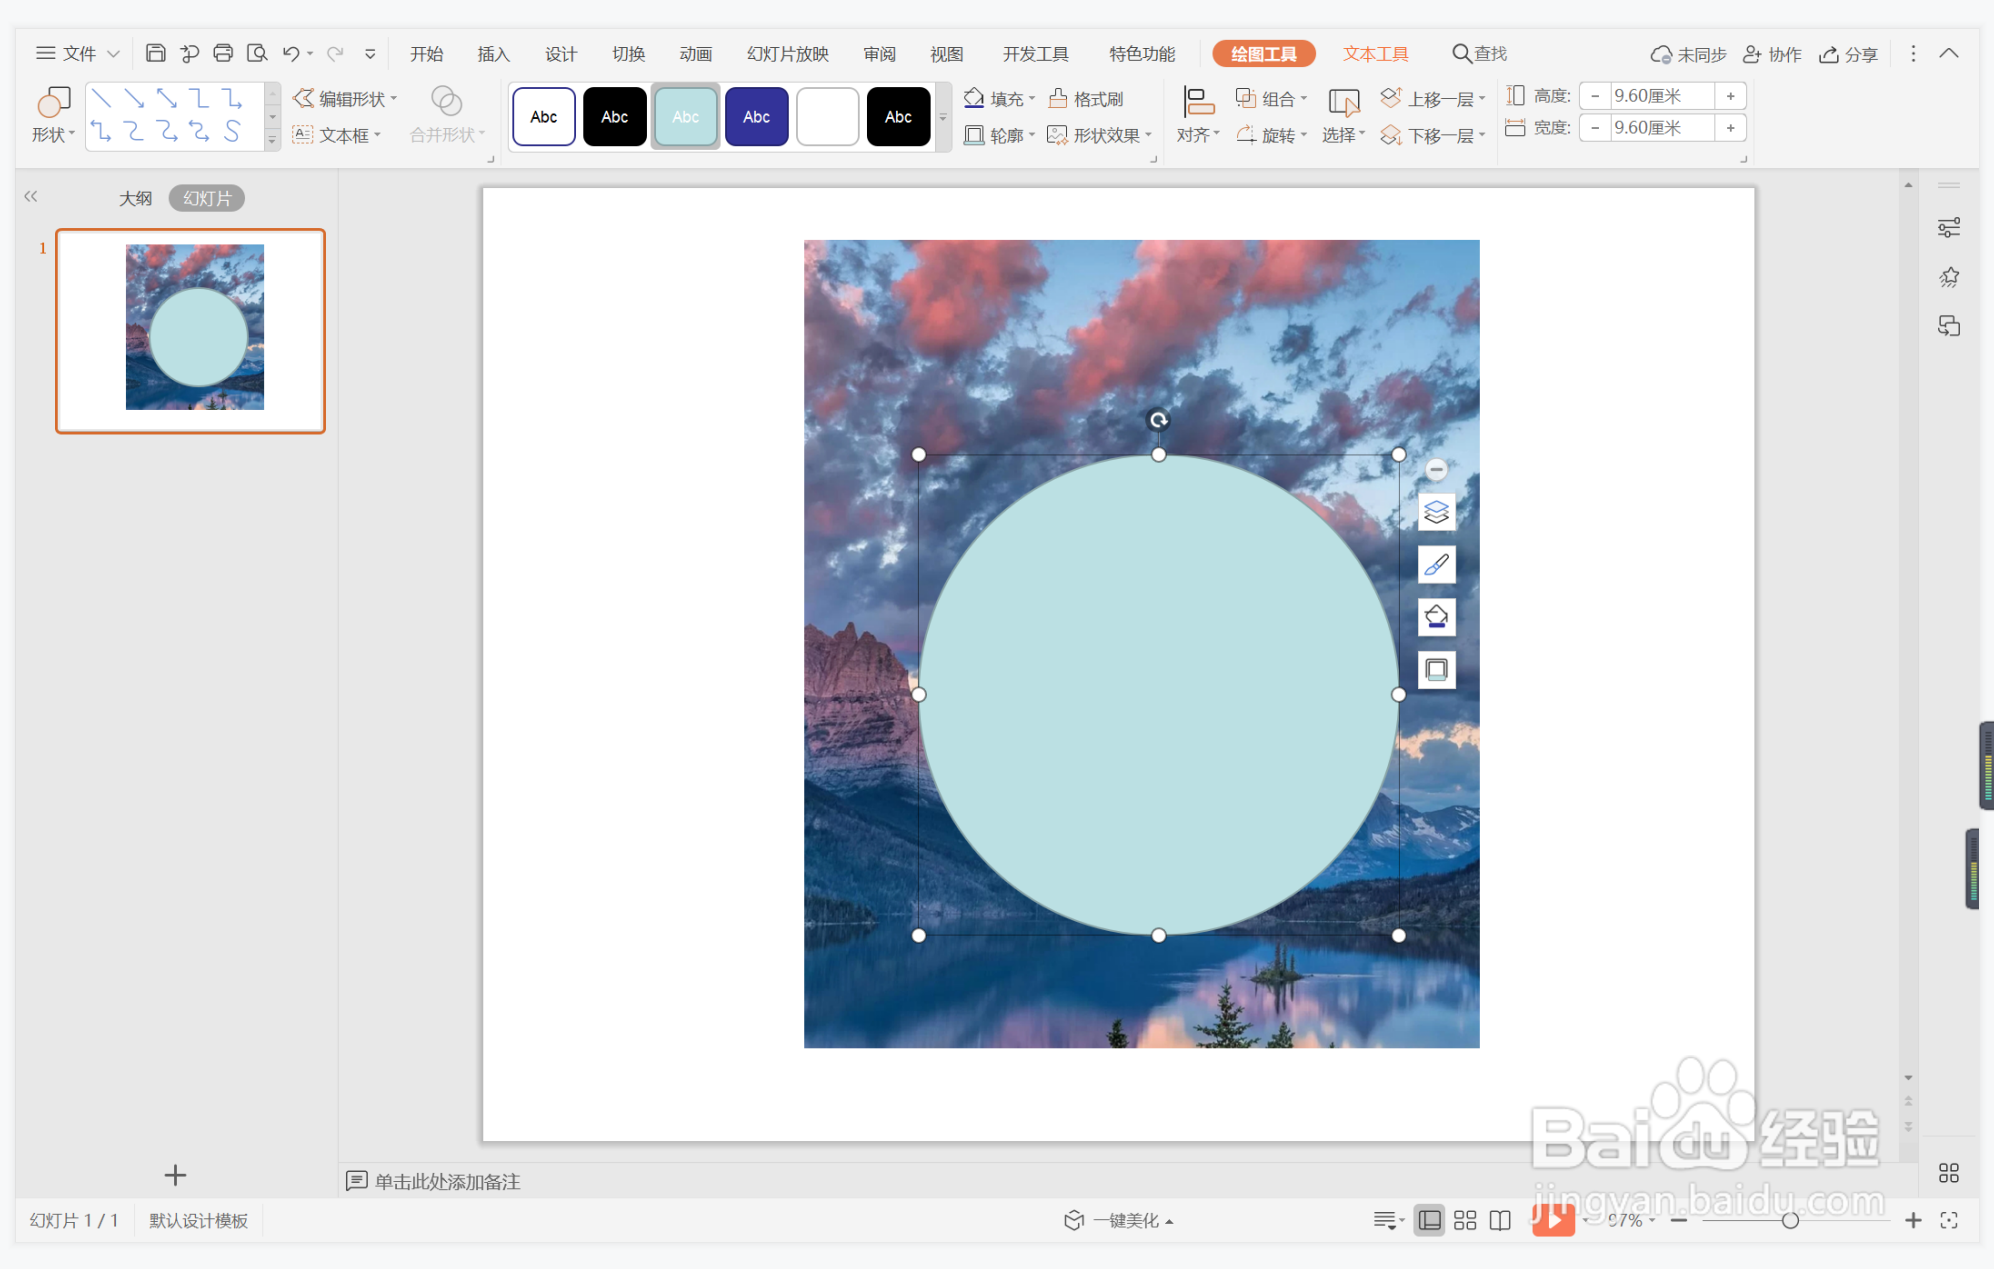Click the layers floating button beside the circle
Screen dimensions: 1994x1269
pyautogui.click(x=1436, y=512)
